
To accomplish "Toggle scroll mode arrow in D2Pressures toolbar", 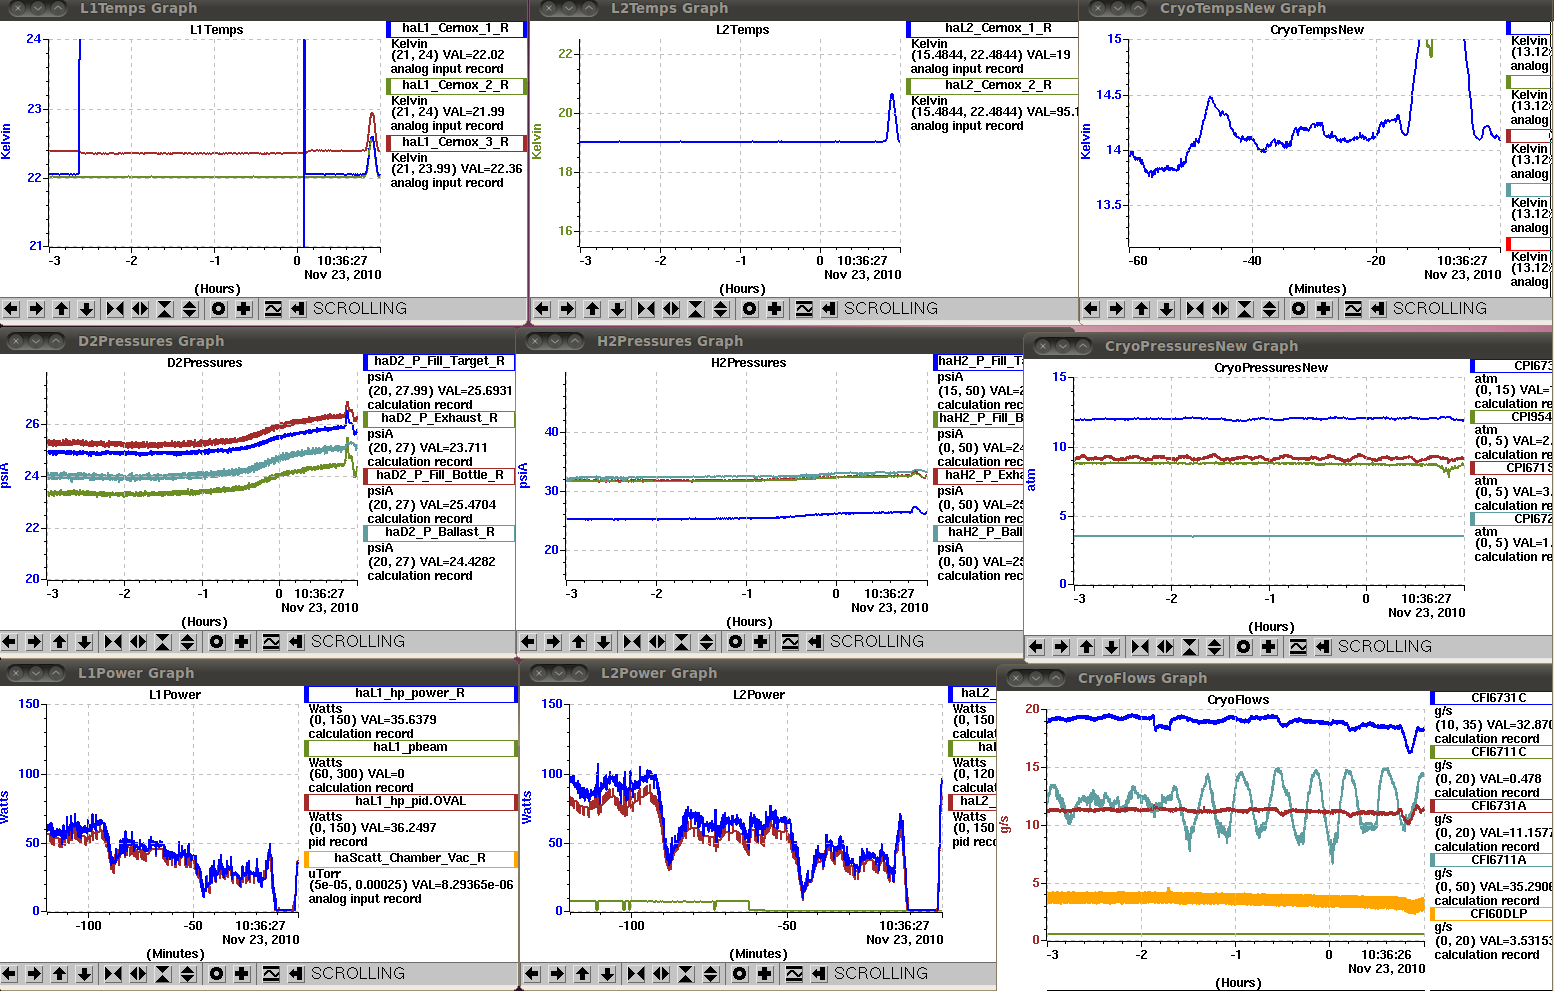I will click(296, 642).
